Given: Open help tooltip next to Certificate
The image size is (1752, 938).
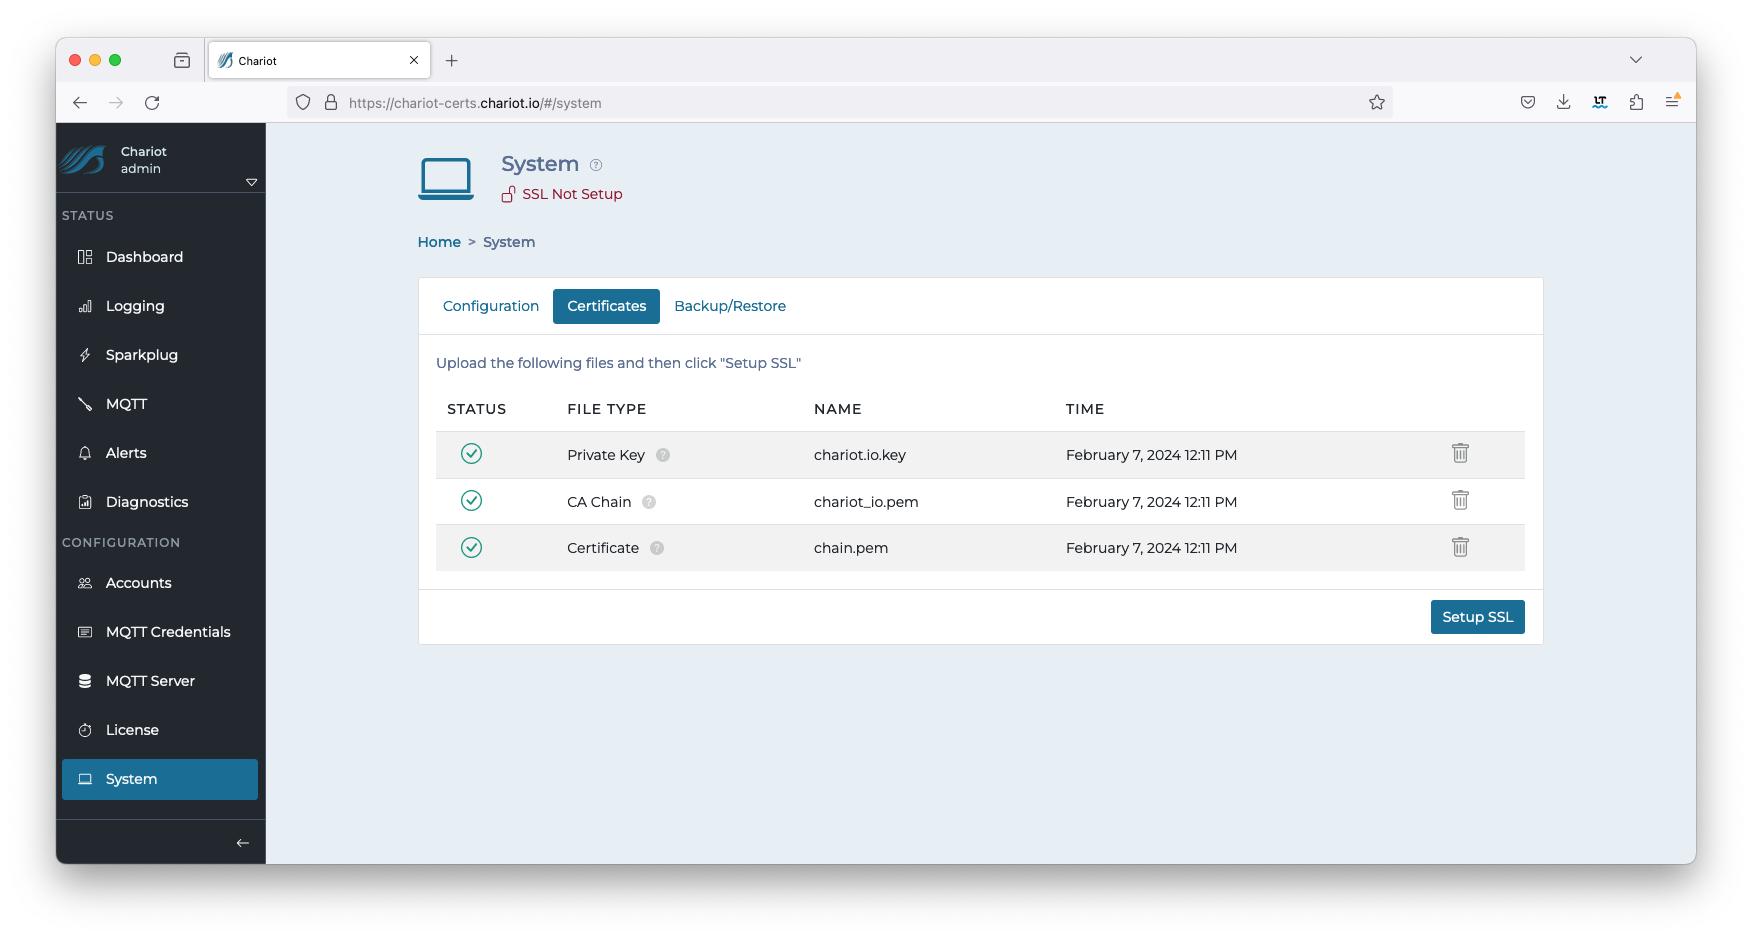Looking at the screenshot, I should pos(657,548).
